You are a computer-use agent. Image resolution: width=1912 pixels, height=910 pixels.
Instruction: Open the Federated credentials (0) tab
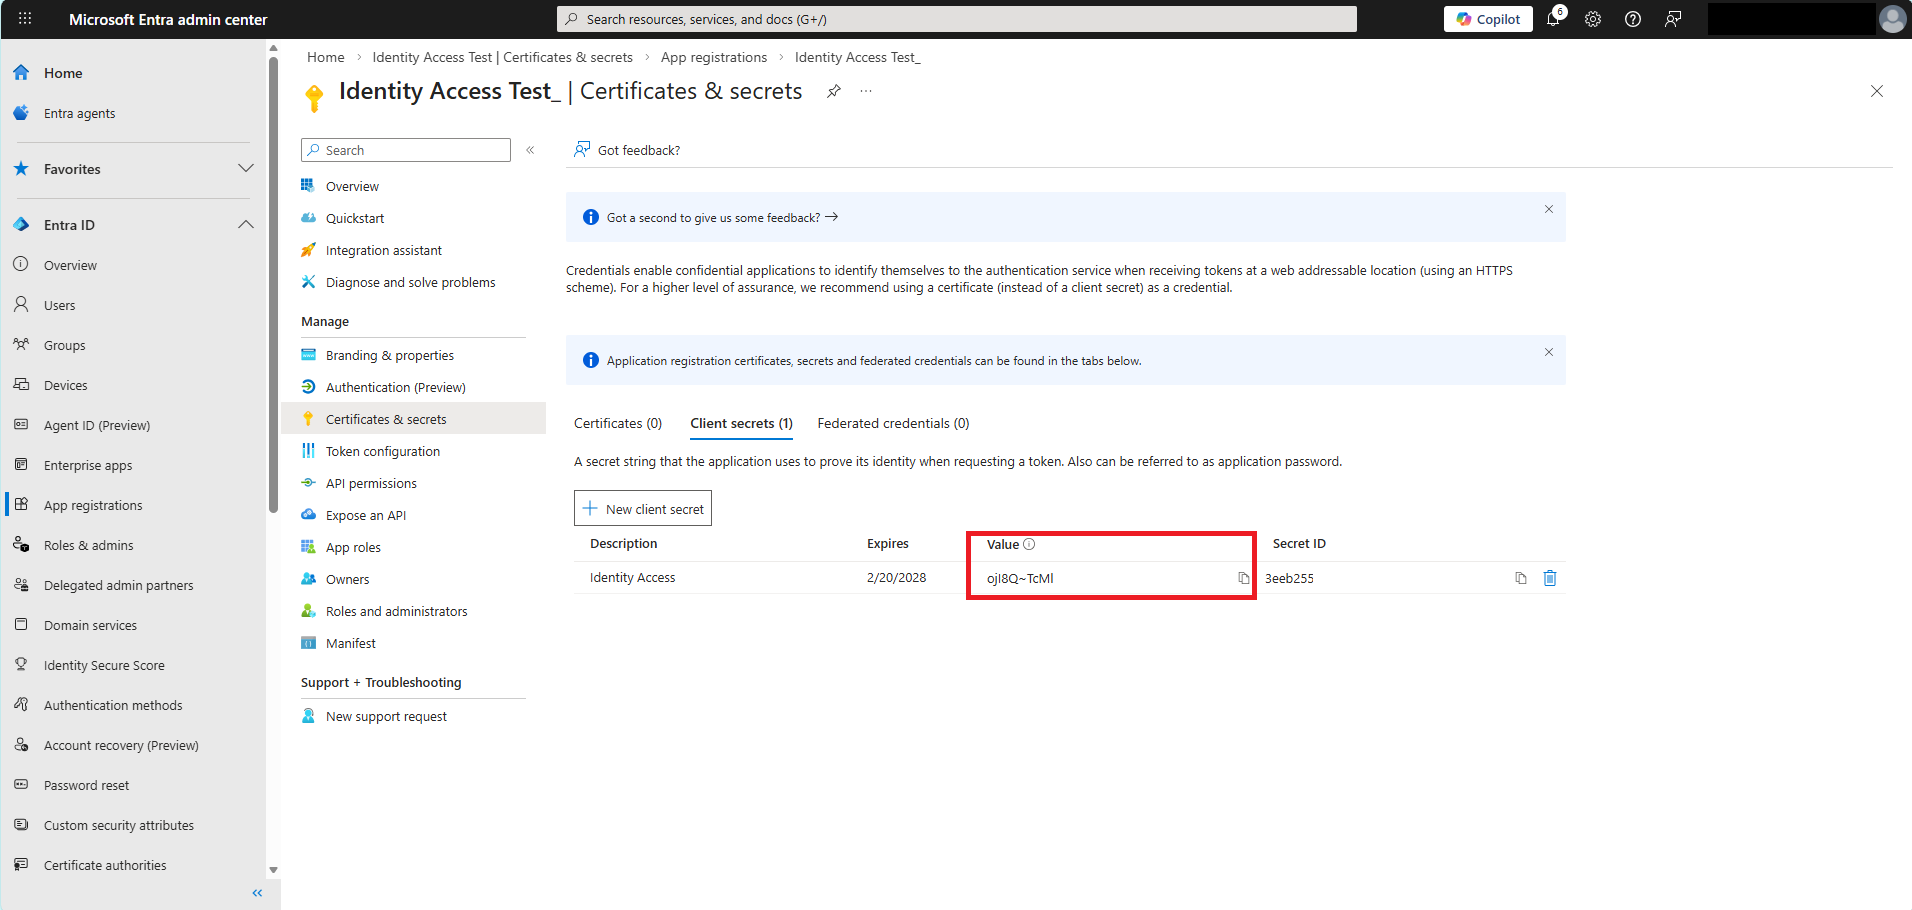click(893, 423)
